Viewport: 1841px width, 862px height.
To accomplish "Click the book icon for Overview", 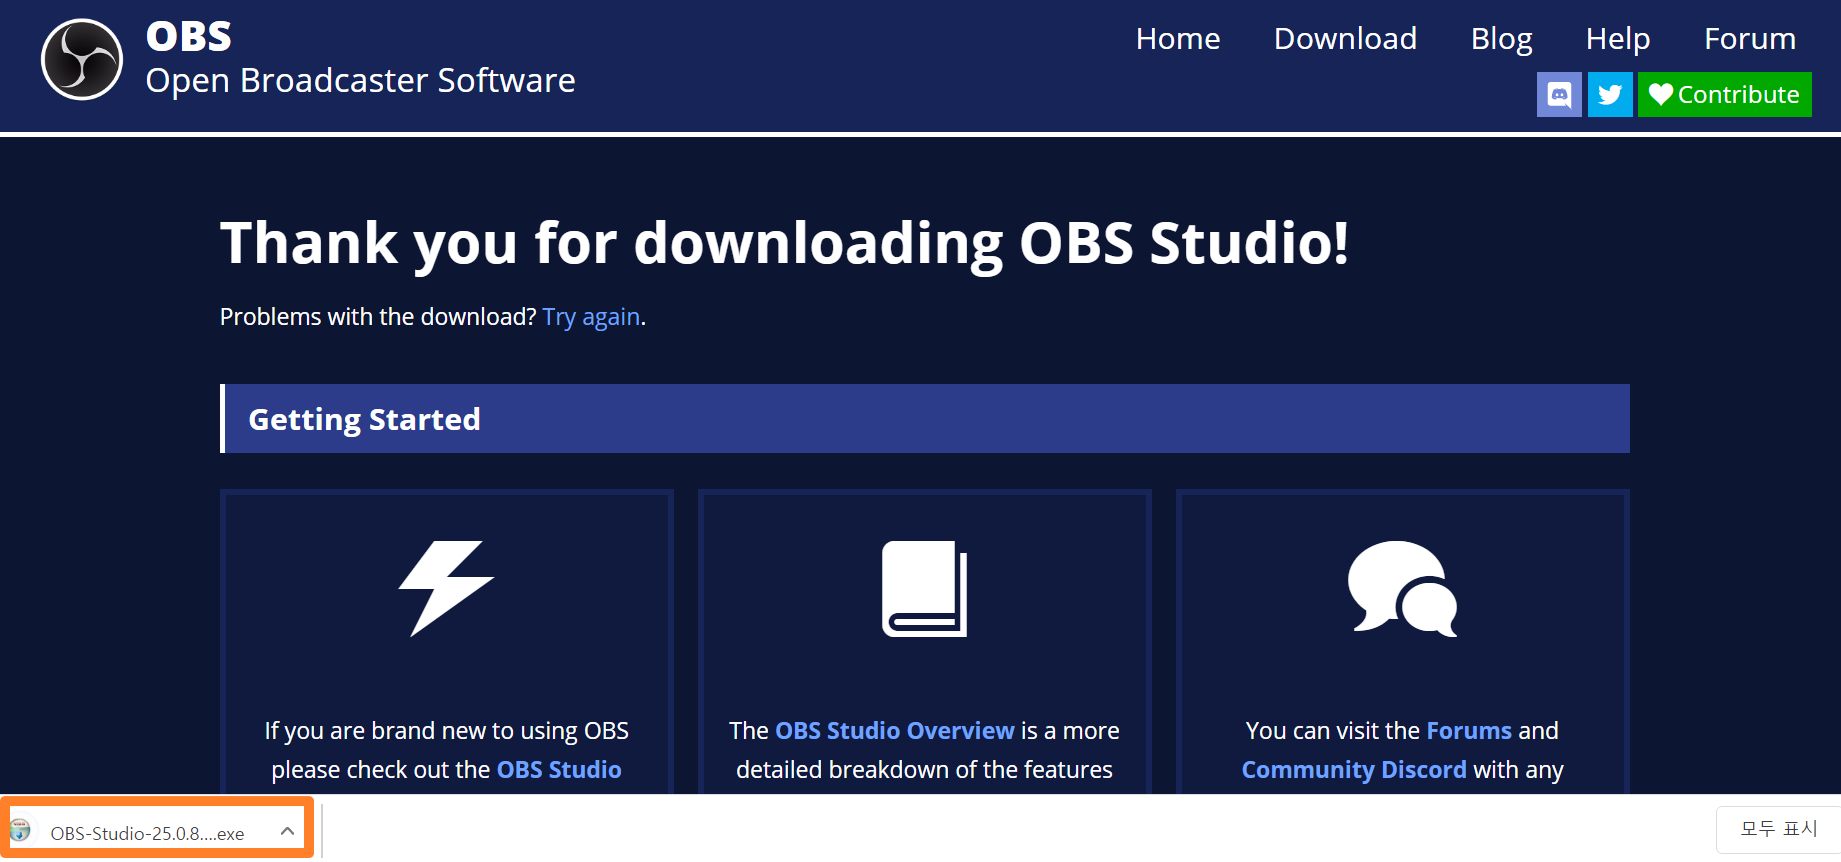I will tap(924, 588).
